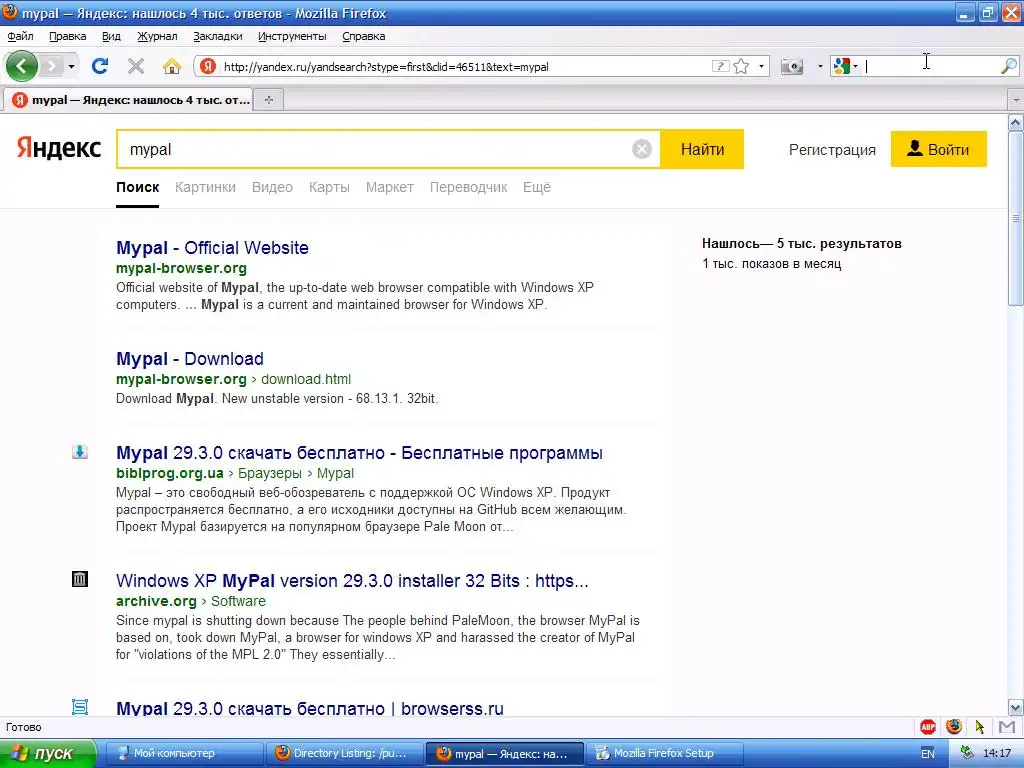Viewport: 1024px width, 768px height.
Task: Go back using the green back arrow
Action: point(22,66)
